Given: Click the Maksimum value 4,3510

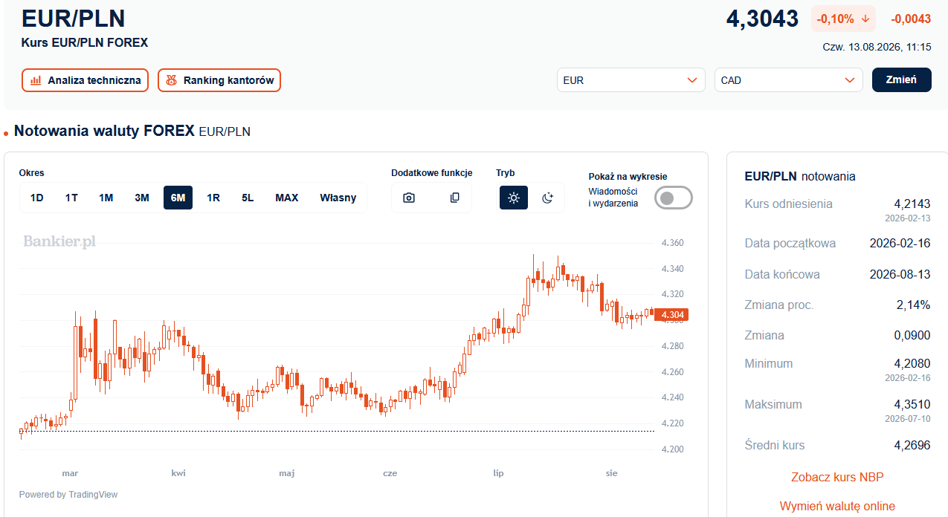Looking at the screenshot, I should 912,404.
